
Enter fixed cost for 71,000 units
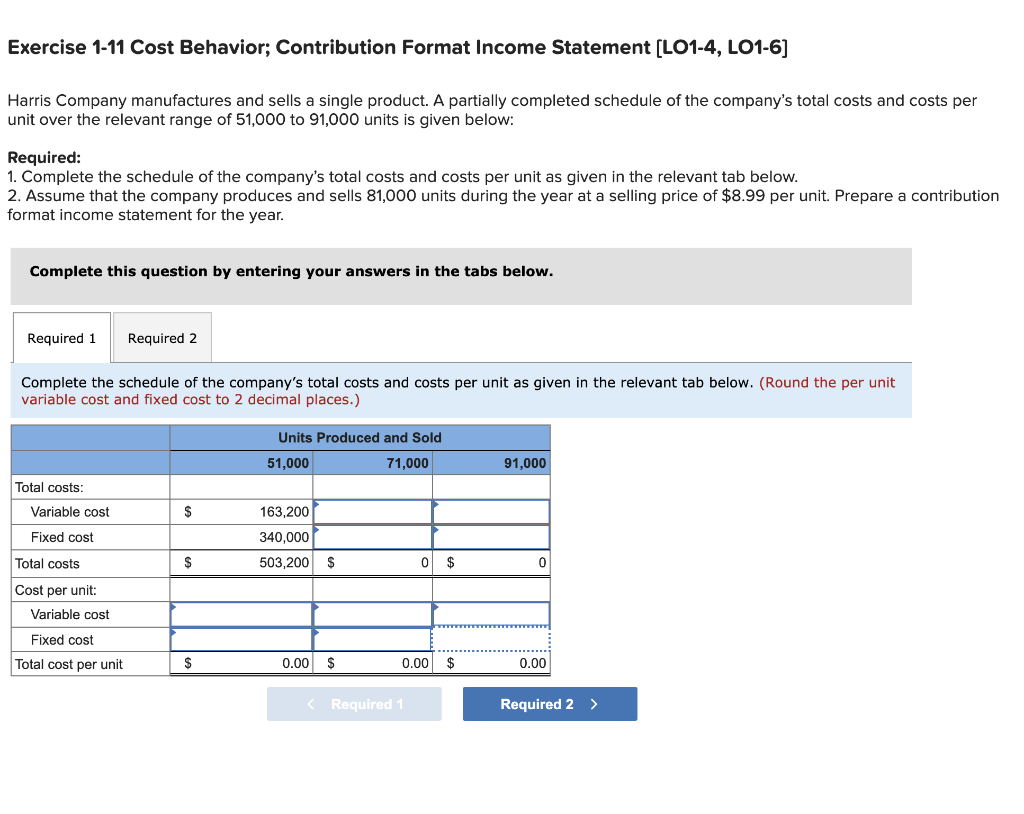[x=372, y=537]
